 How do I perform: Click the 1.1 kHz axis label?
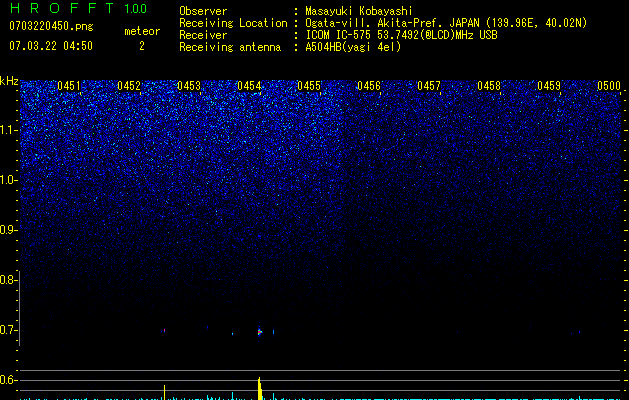[x=8, y=130]
